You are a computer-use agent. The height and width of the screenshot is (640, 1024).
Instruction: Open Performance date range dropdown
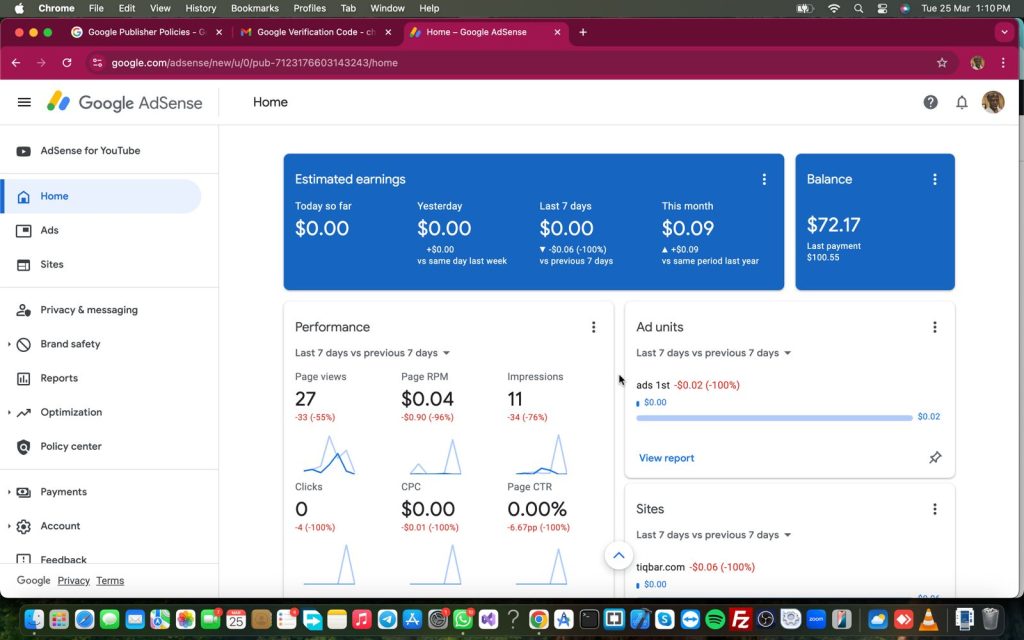tap(372, 353)
